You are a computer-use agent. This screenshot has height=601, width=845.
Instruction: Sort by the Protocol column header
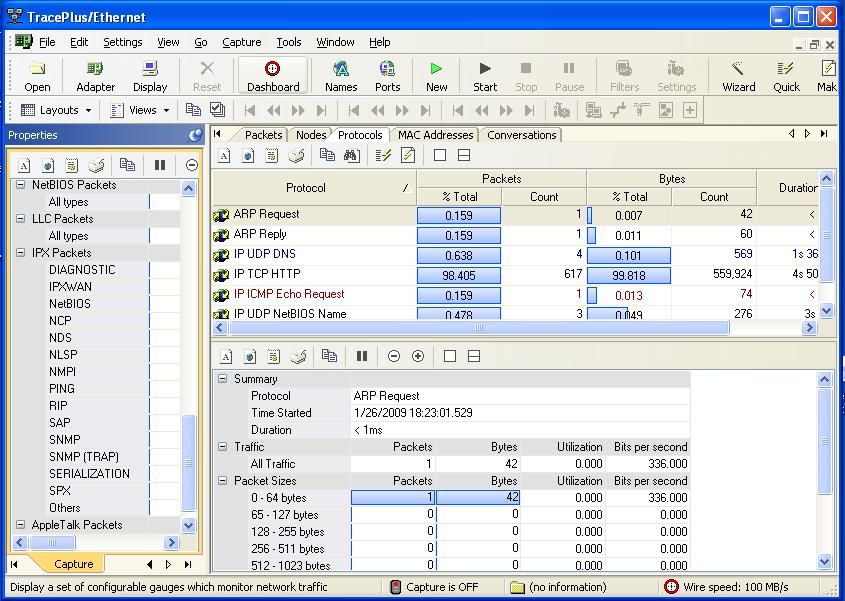point(314,188)
